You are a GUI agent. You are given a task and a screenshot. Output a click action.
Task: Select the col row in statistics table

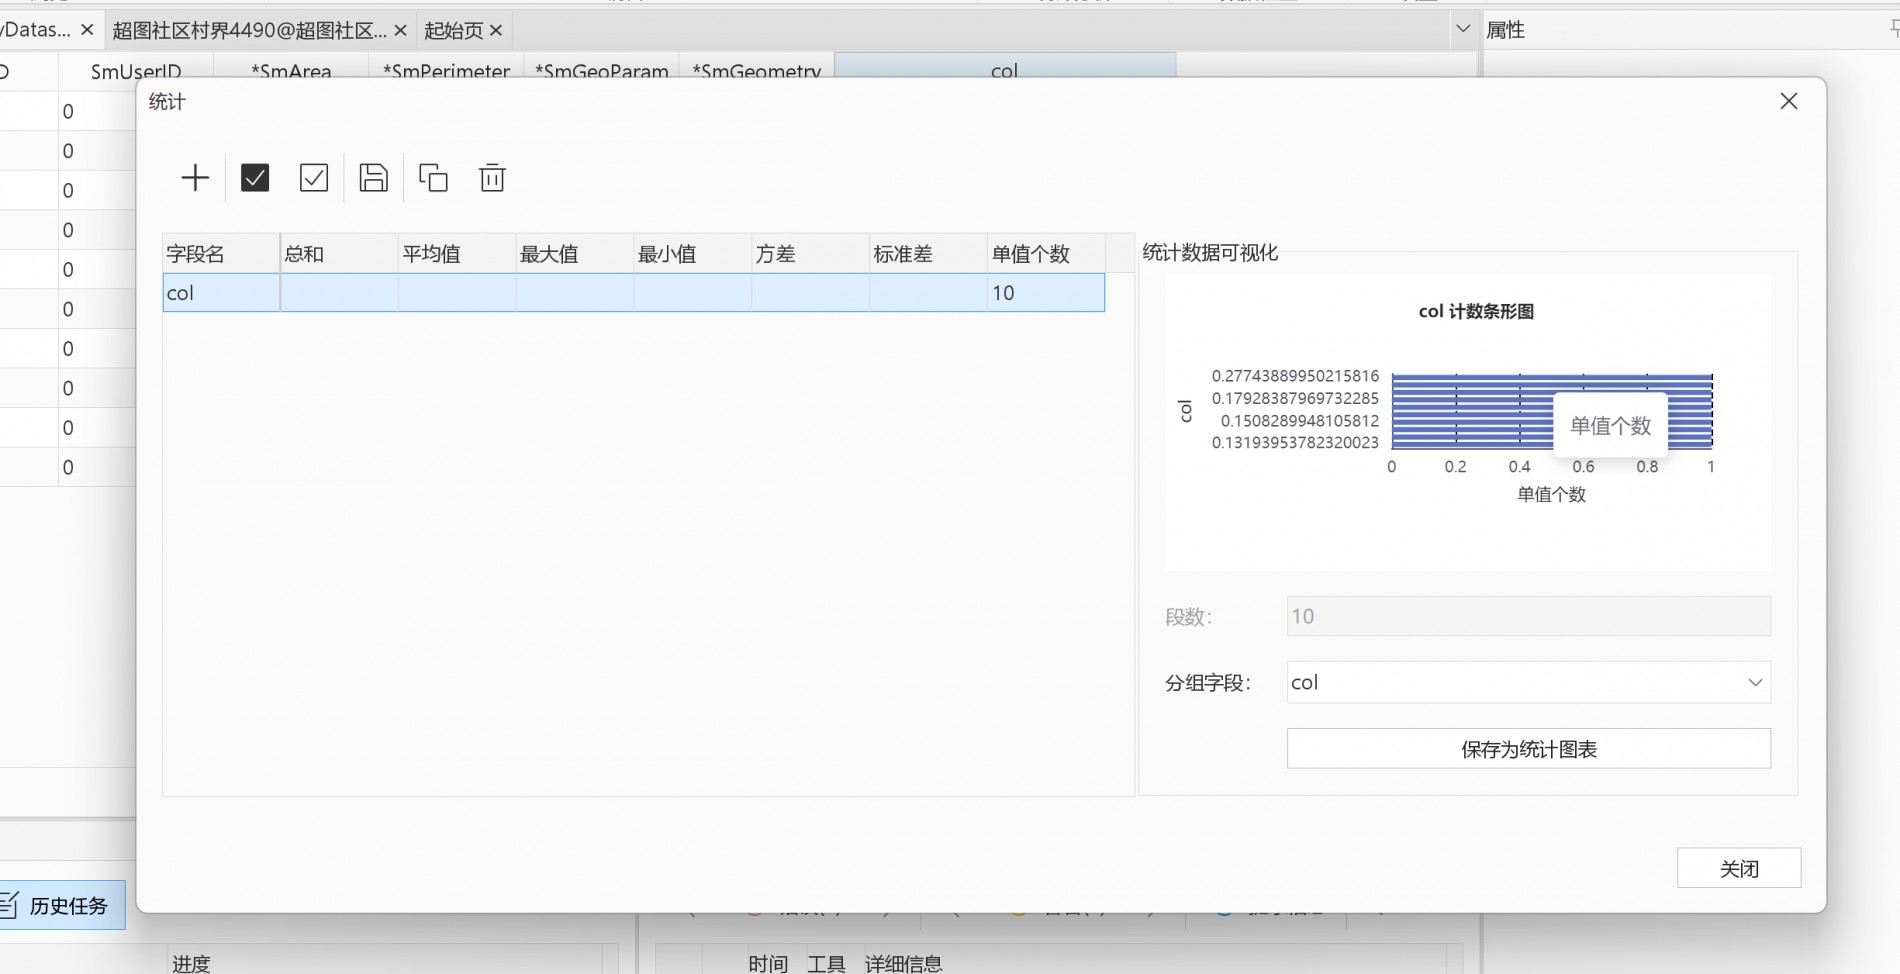pos(634,293)
